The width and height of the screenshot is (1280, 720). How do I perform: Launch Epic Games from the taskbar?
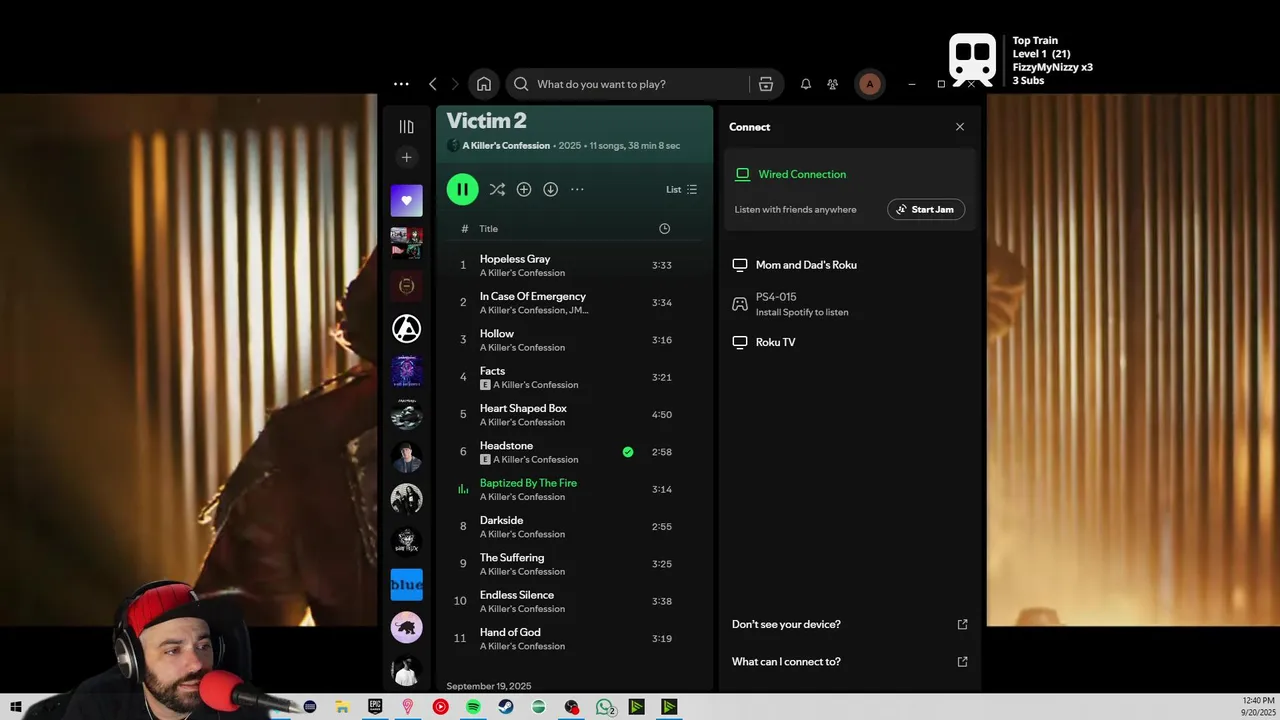point(375,707)
